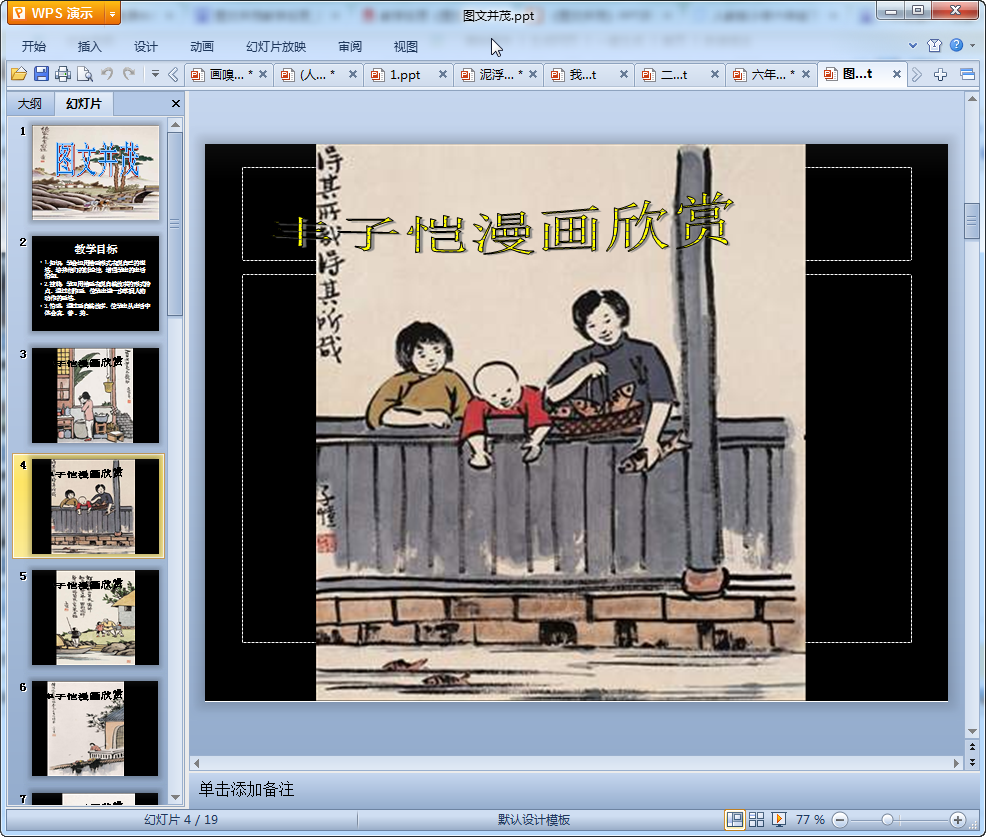
Task: Close the slide thumbnail panel
Action: coord(176,104)
